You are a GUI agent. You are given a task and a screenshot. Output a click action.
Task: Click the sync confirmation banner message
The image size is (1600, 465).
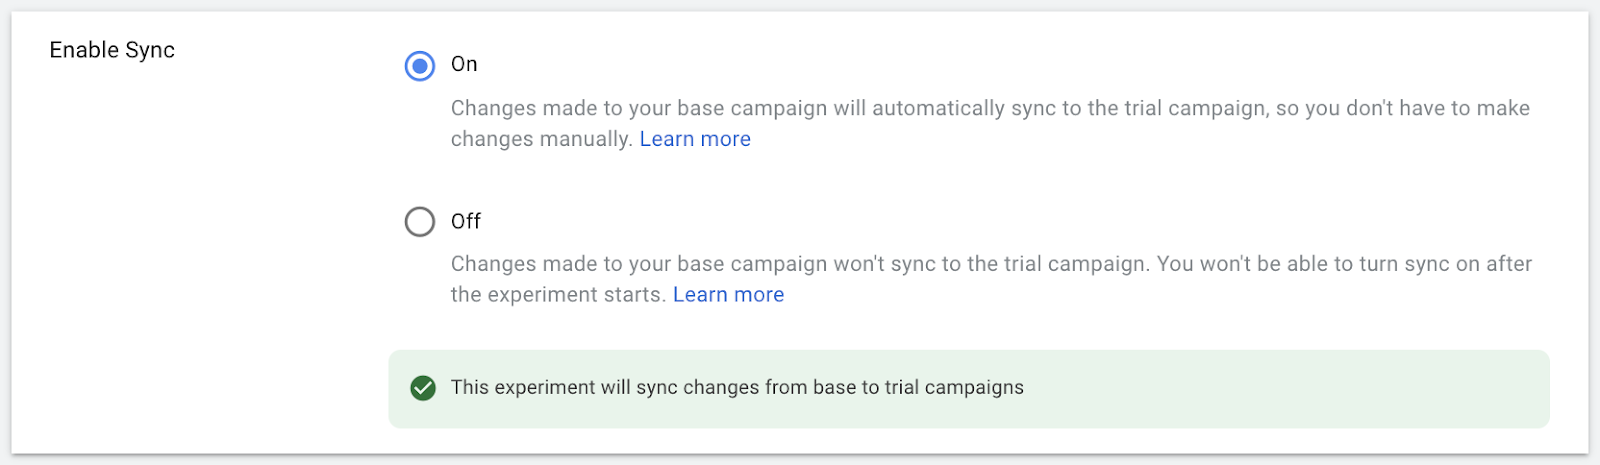737,388
